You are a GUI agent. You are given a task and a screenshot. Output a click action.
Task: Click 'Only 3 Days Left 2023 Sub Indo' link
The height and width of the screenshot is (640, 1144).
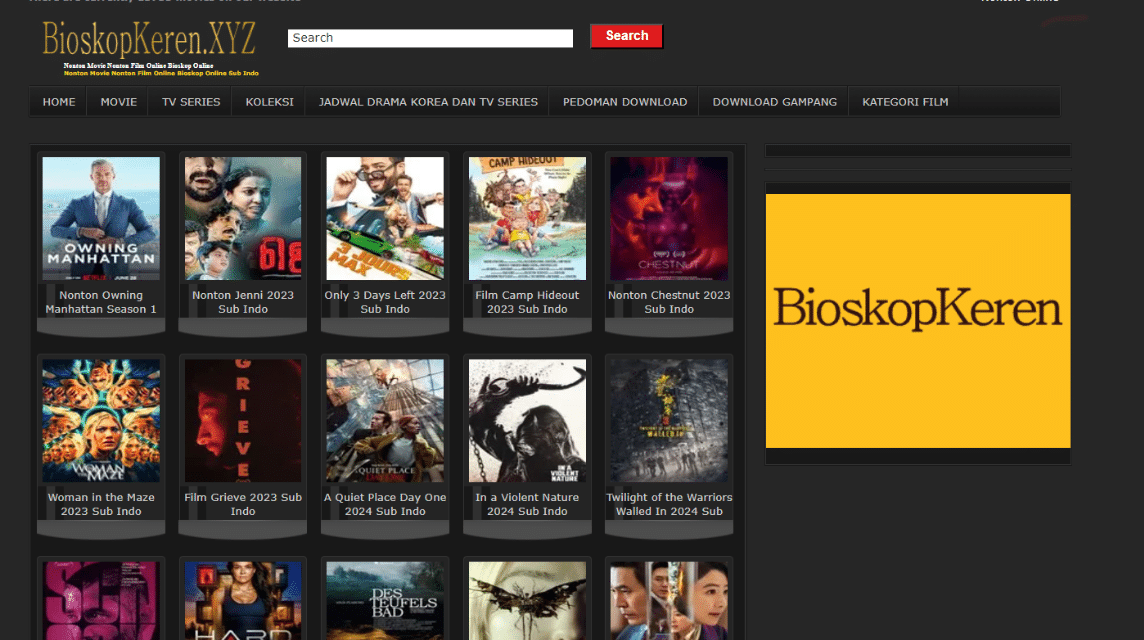tap(384, 302)
